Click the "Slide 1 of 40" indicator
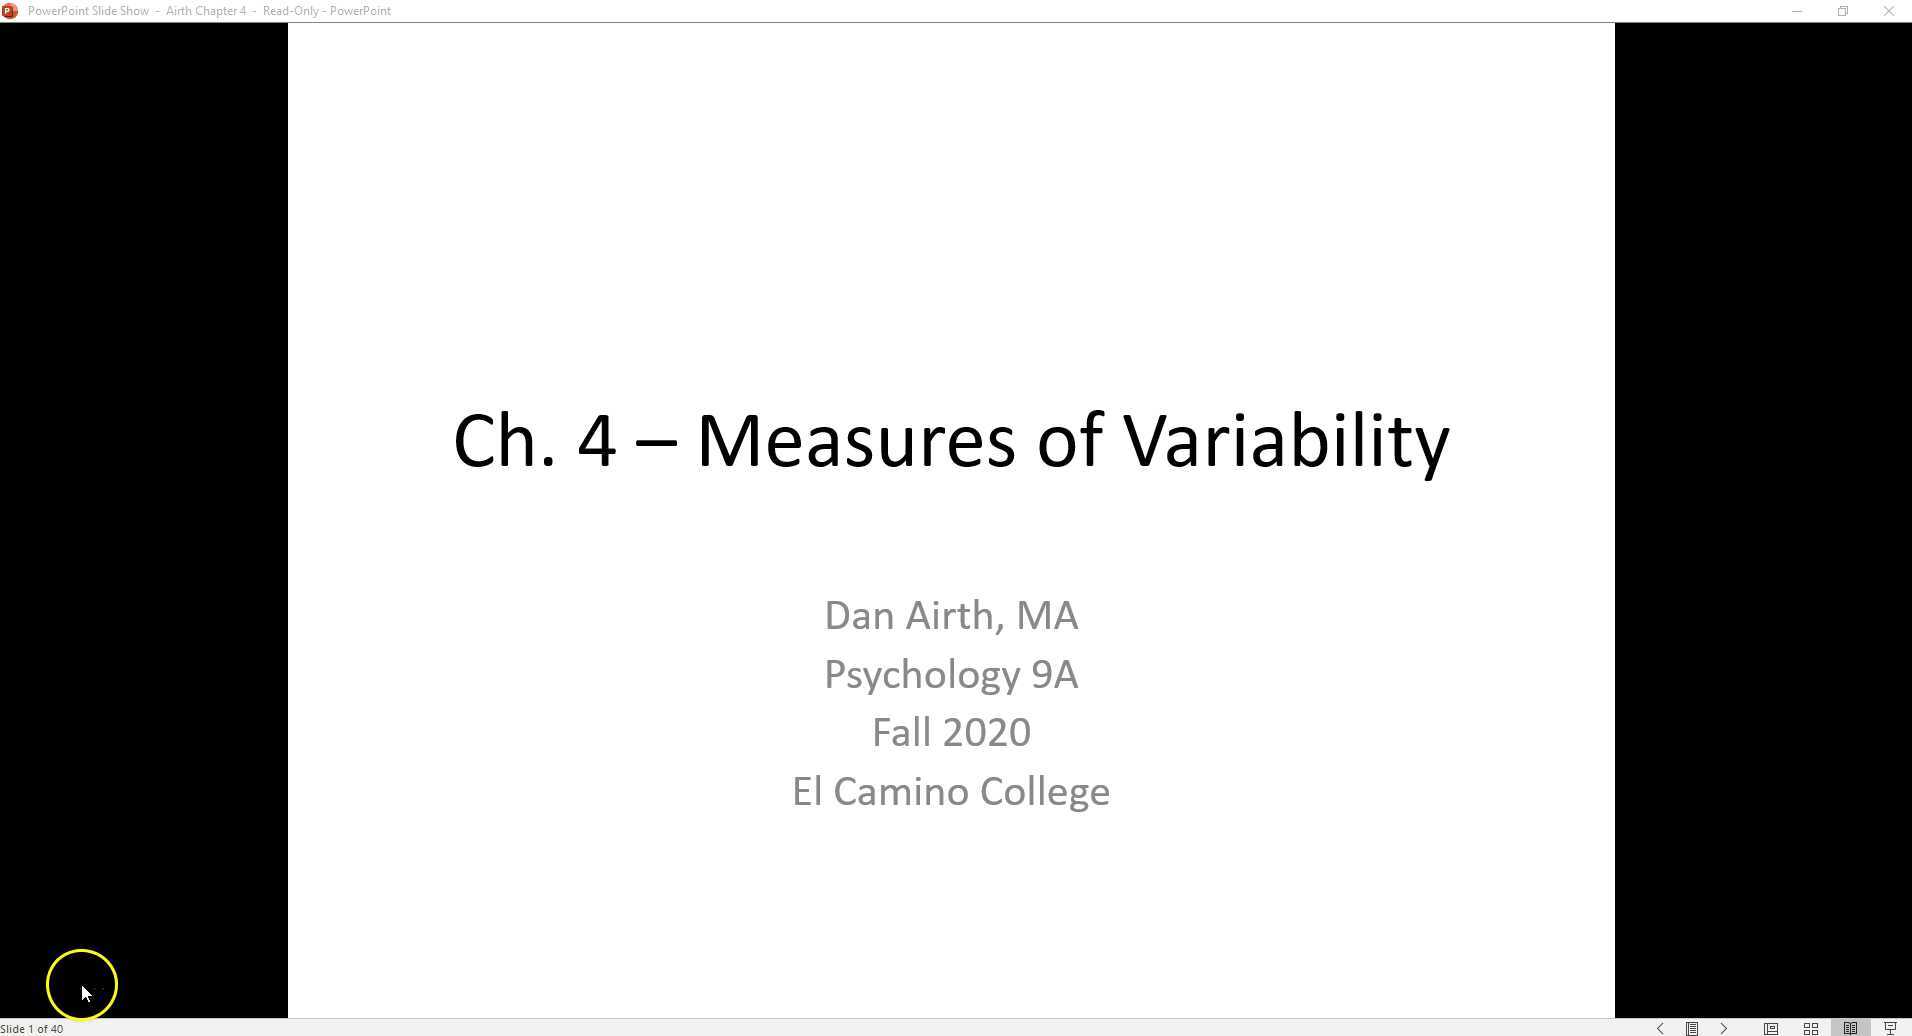The image size is (1912, 1036). (32, 1028)
